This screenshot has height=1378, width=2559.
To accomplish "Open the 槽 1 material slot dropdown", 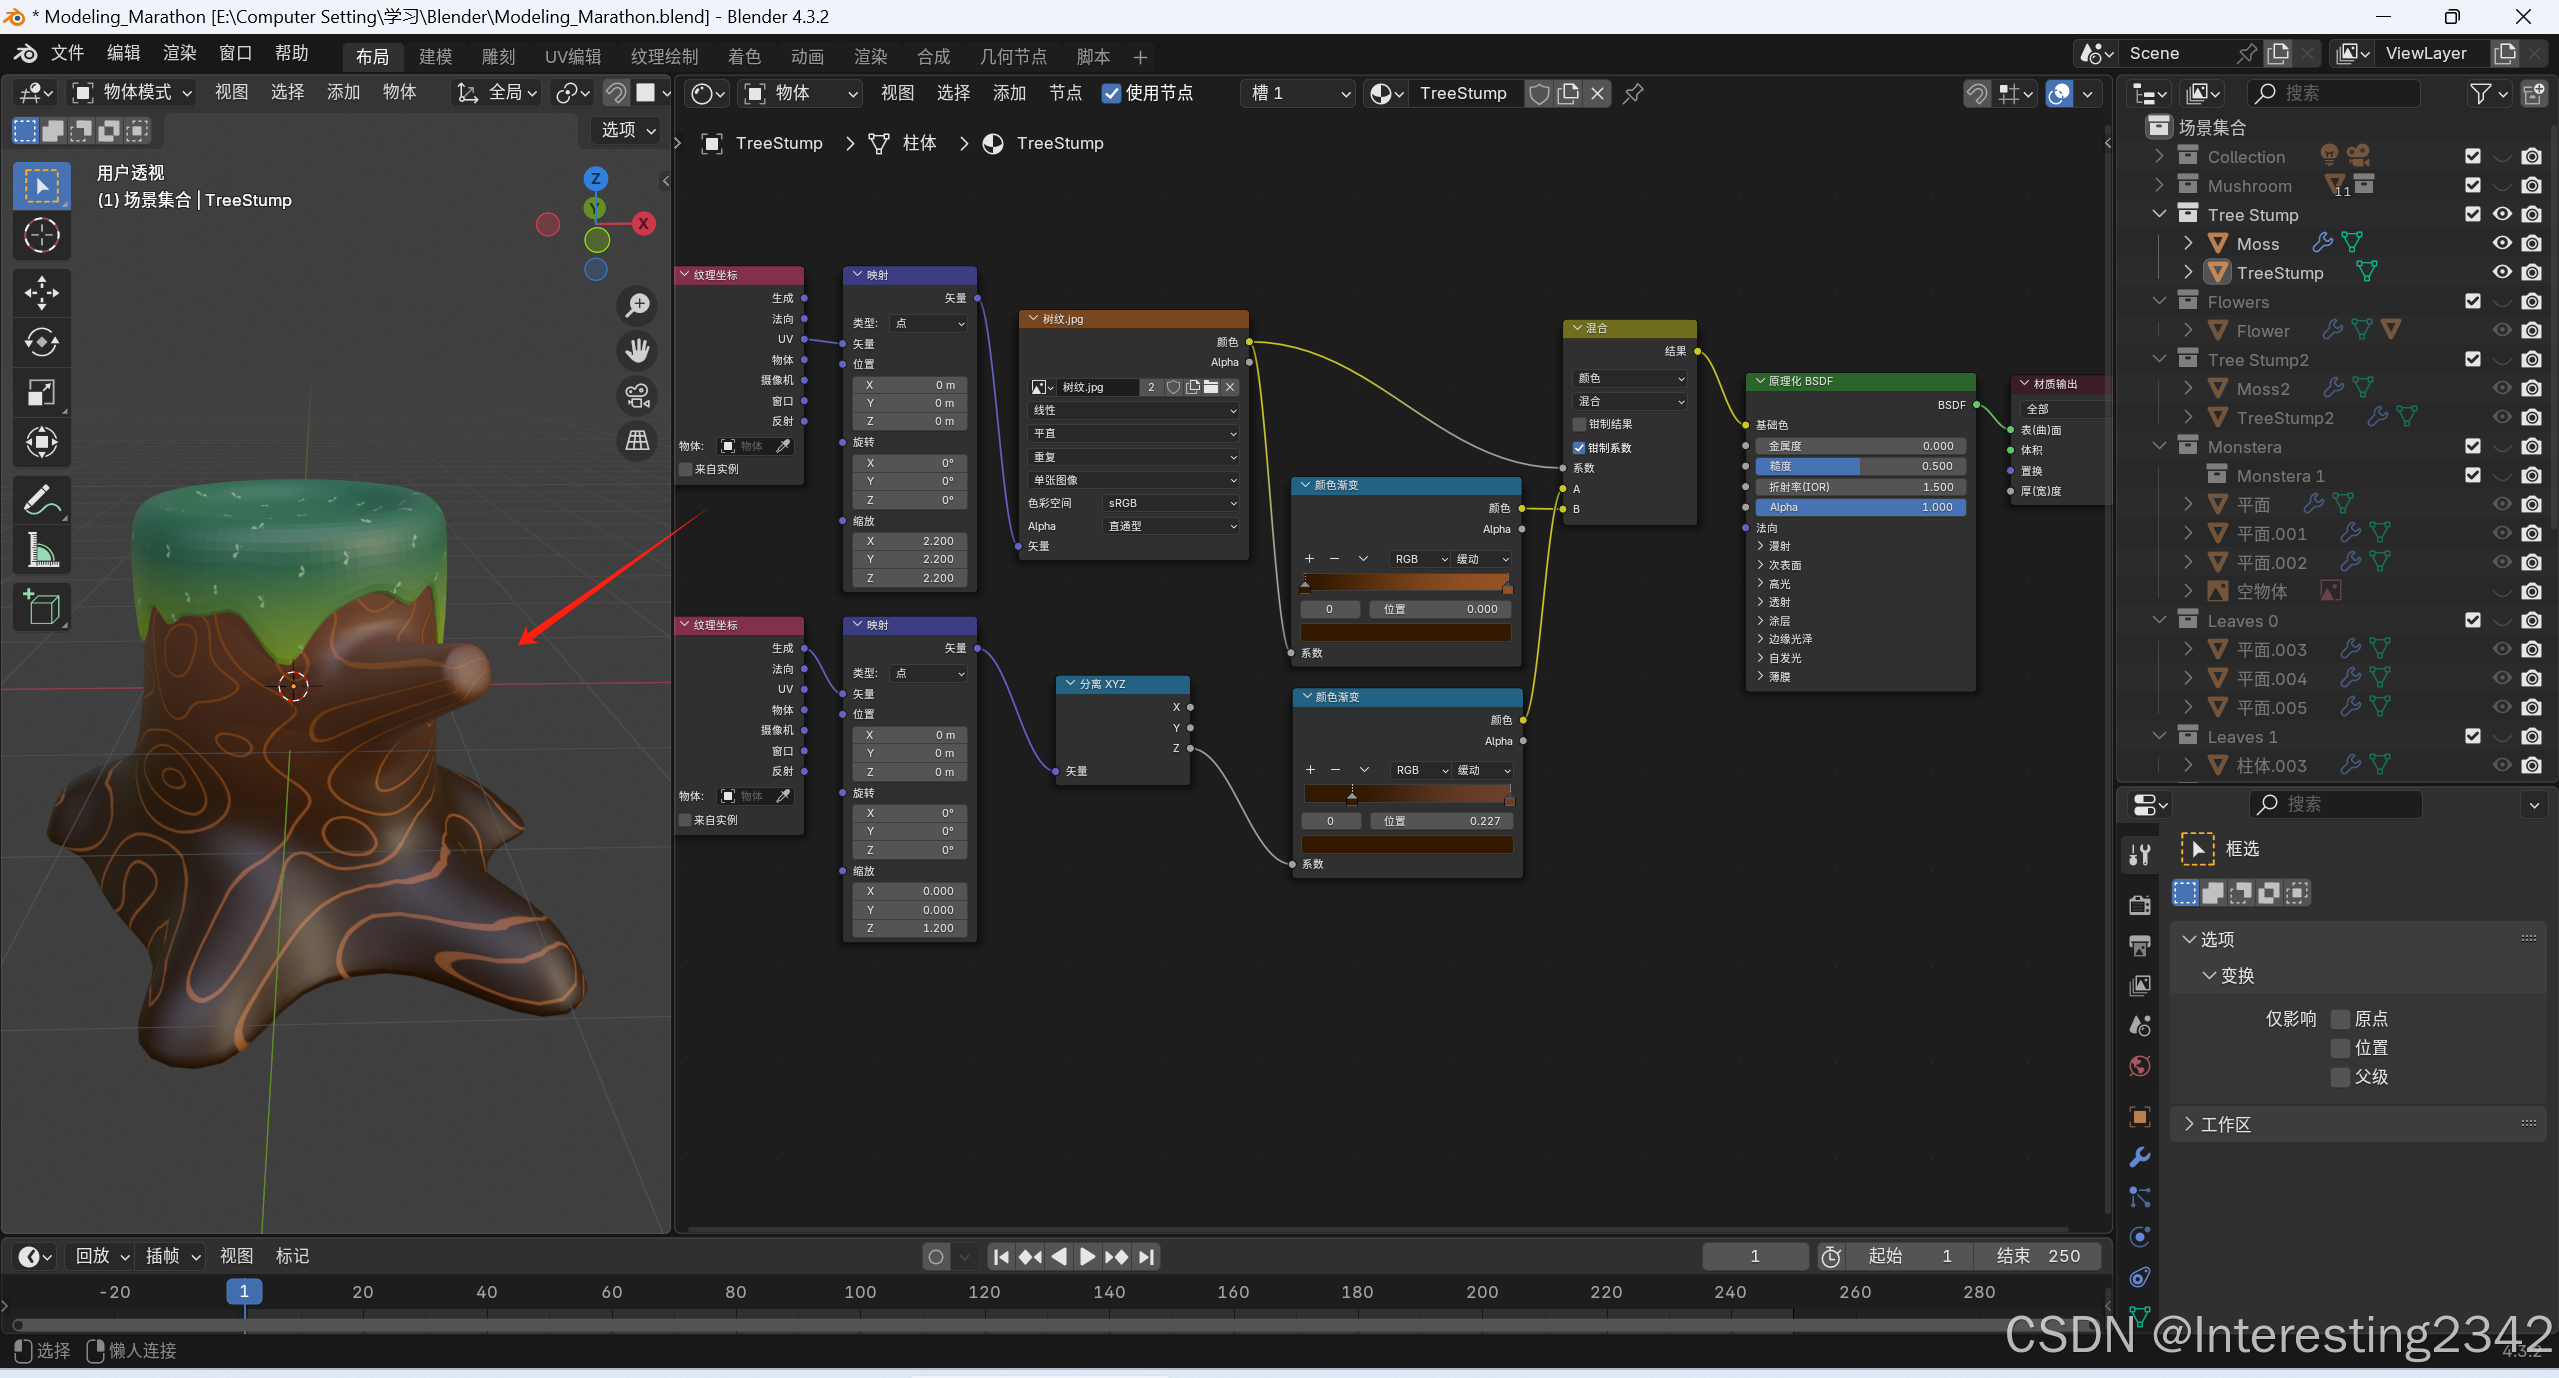I will click(x=1298, y=93).
